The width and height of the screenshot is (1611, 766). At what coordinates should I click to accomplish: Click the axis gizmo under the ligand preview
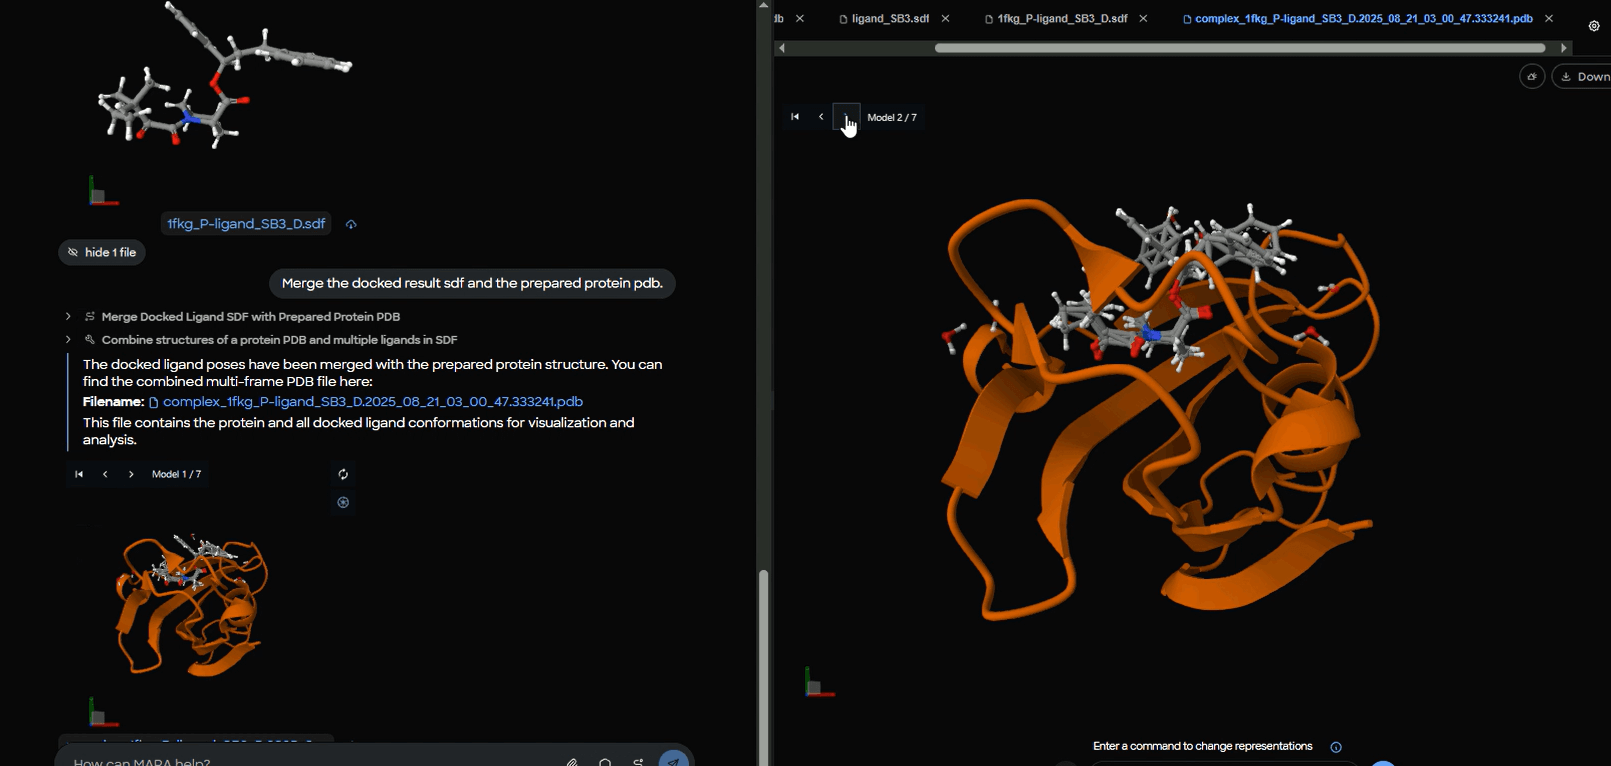[x=102, y=191]
